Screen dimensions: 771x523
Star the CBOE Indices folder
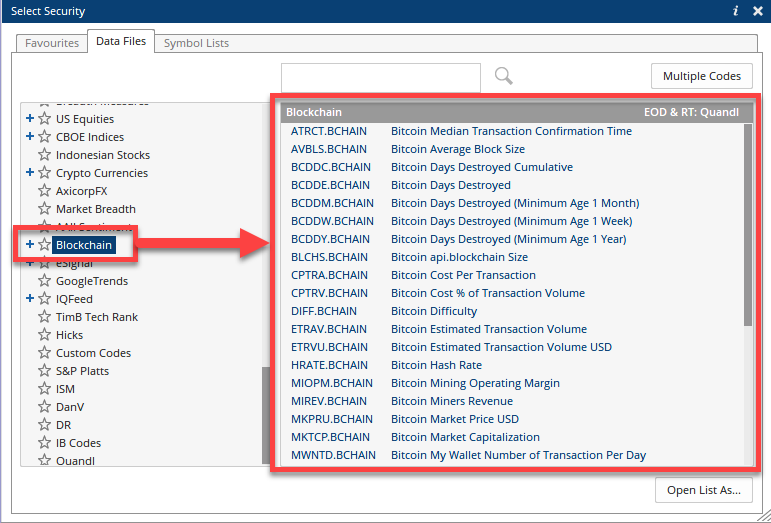coord(44,137)
